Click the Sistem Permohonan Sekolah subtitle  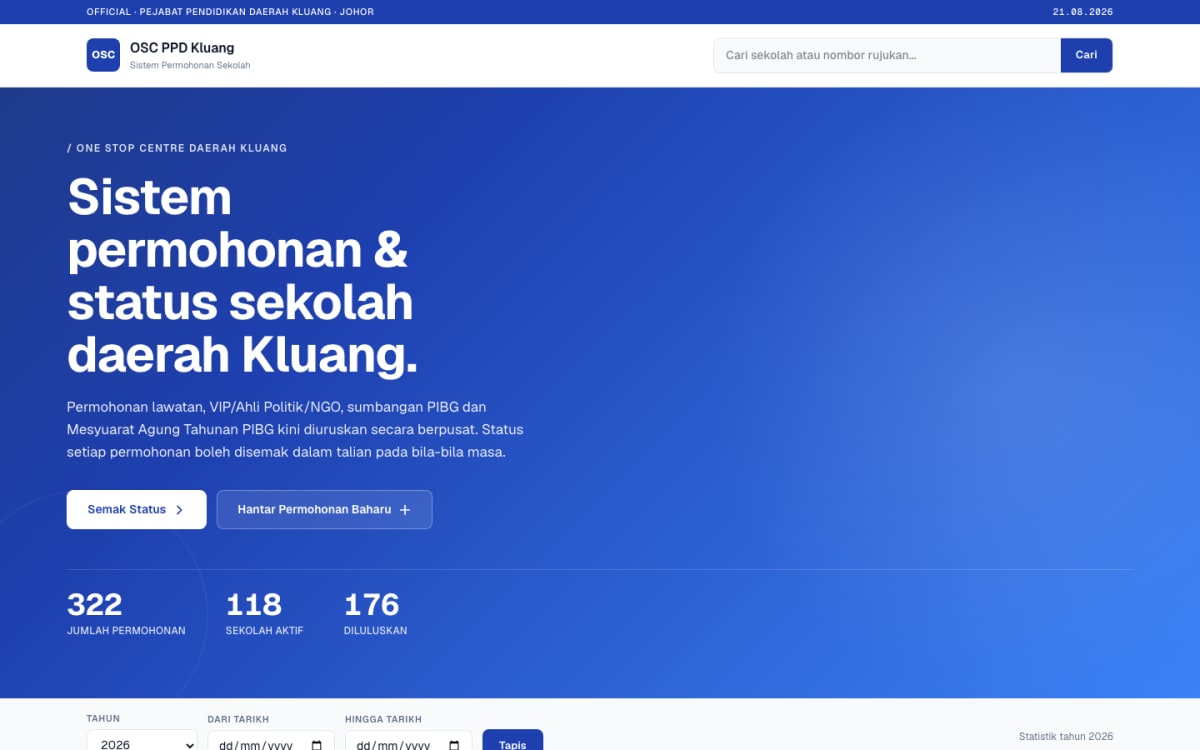tap(190, 65)
